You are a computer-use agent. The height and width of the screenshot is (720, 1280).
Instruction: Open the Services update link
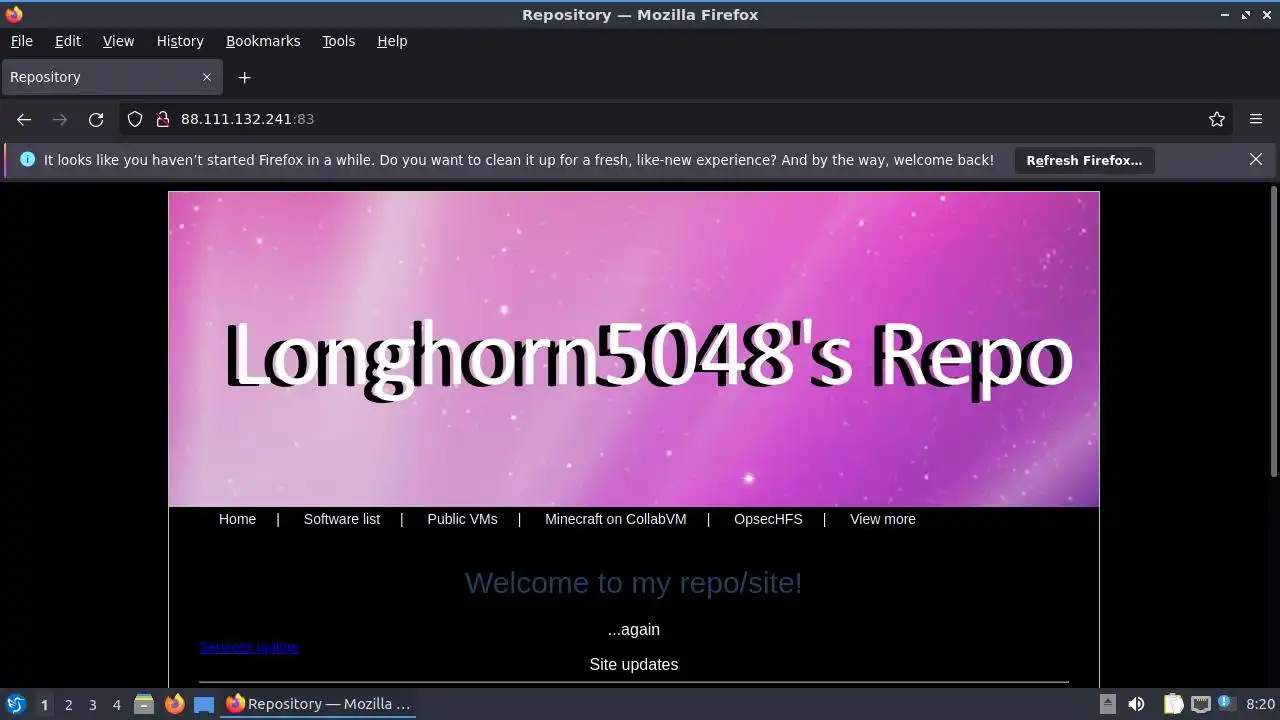point(249,647)
